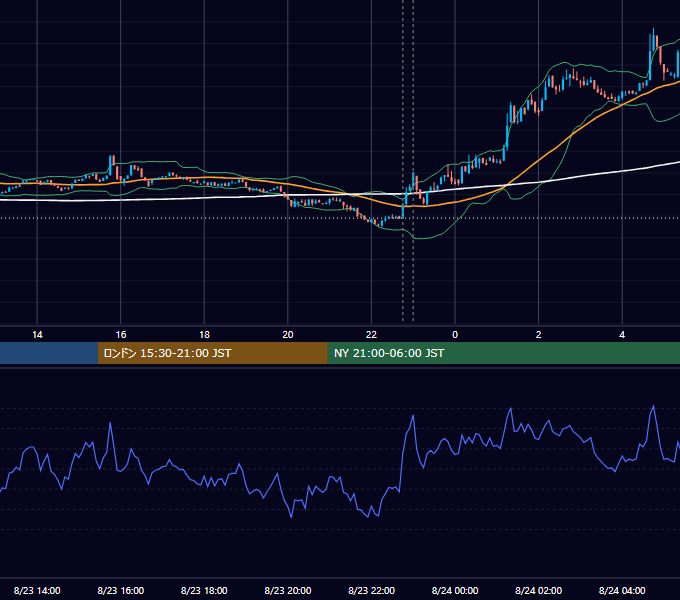Click the 8/23 22:00 date label
The width and height of the screenshot is (680, 600).
[372, 590]
